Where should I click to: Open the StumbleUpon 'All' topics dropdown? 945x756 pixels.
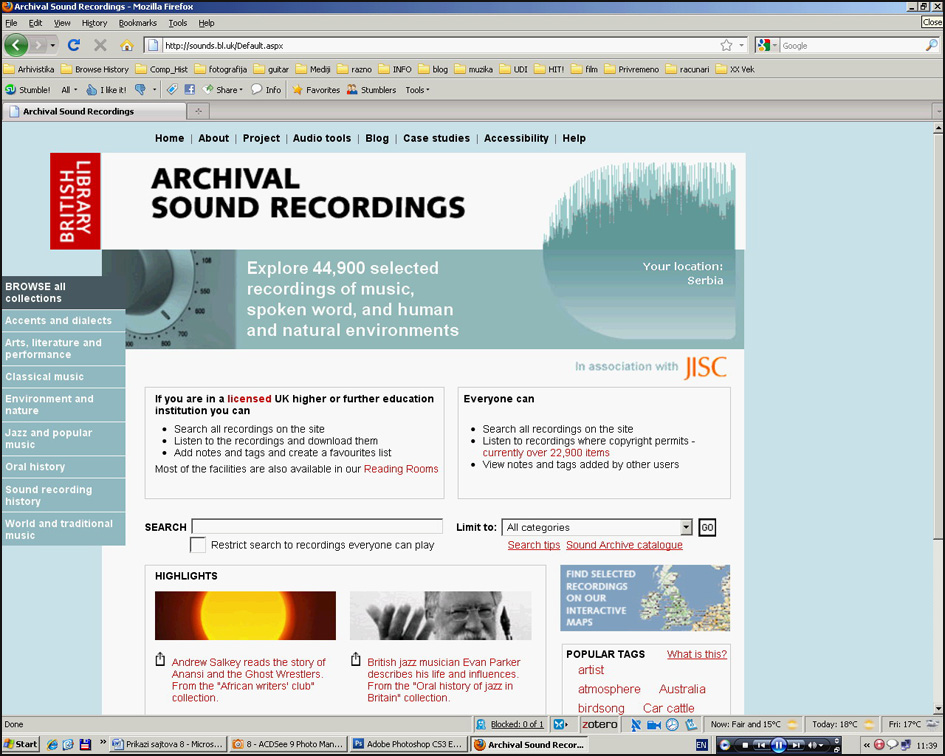click(69, 90)
